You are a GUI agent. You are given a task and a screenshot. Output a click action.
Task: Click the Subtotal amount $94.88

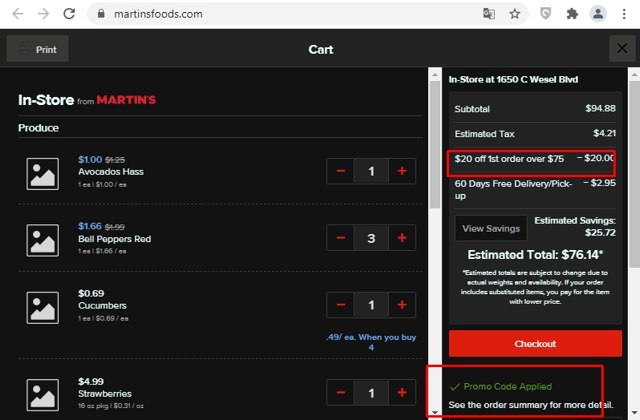point(600,108)
